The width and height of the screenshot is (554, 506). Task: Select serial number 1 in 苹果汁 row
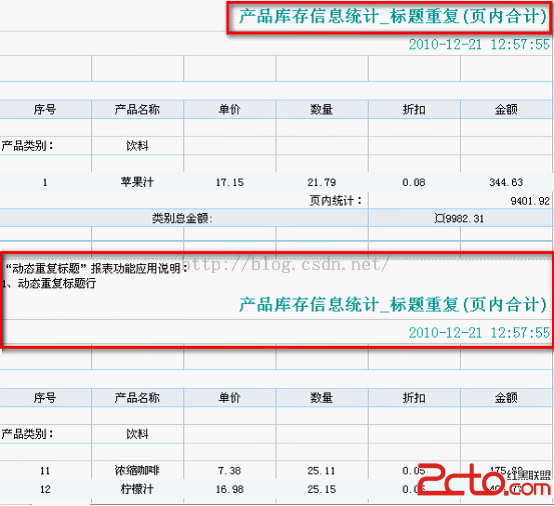pyautogui.click(x=45, y=183)
